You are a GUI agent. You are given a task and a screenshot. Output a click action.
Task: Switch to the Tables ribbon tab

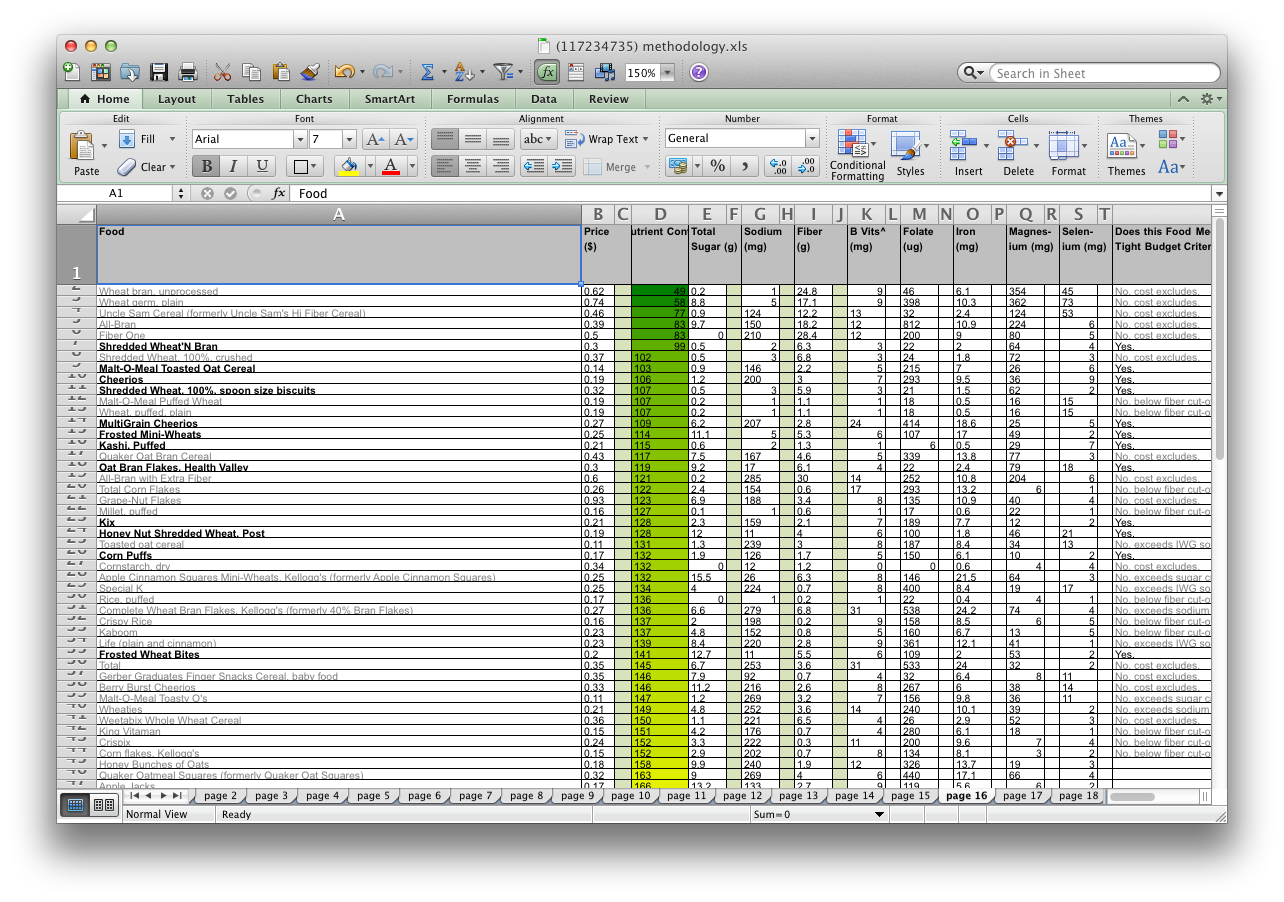(x=245, y=99)
